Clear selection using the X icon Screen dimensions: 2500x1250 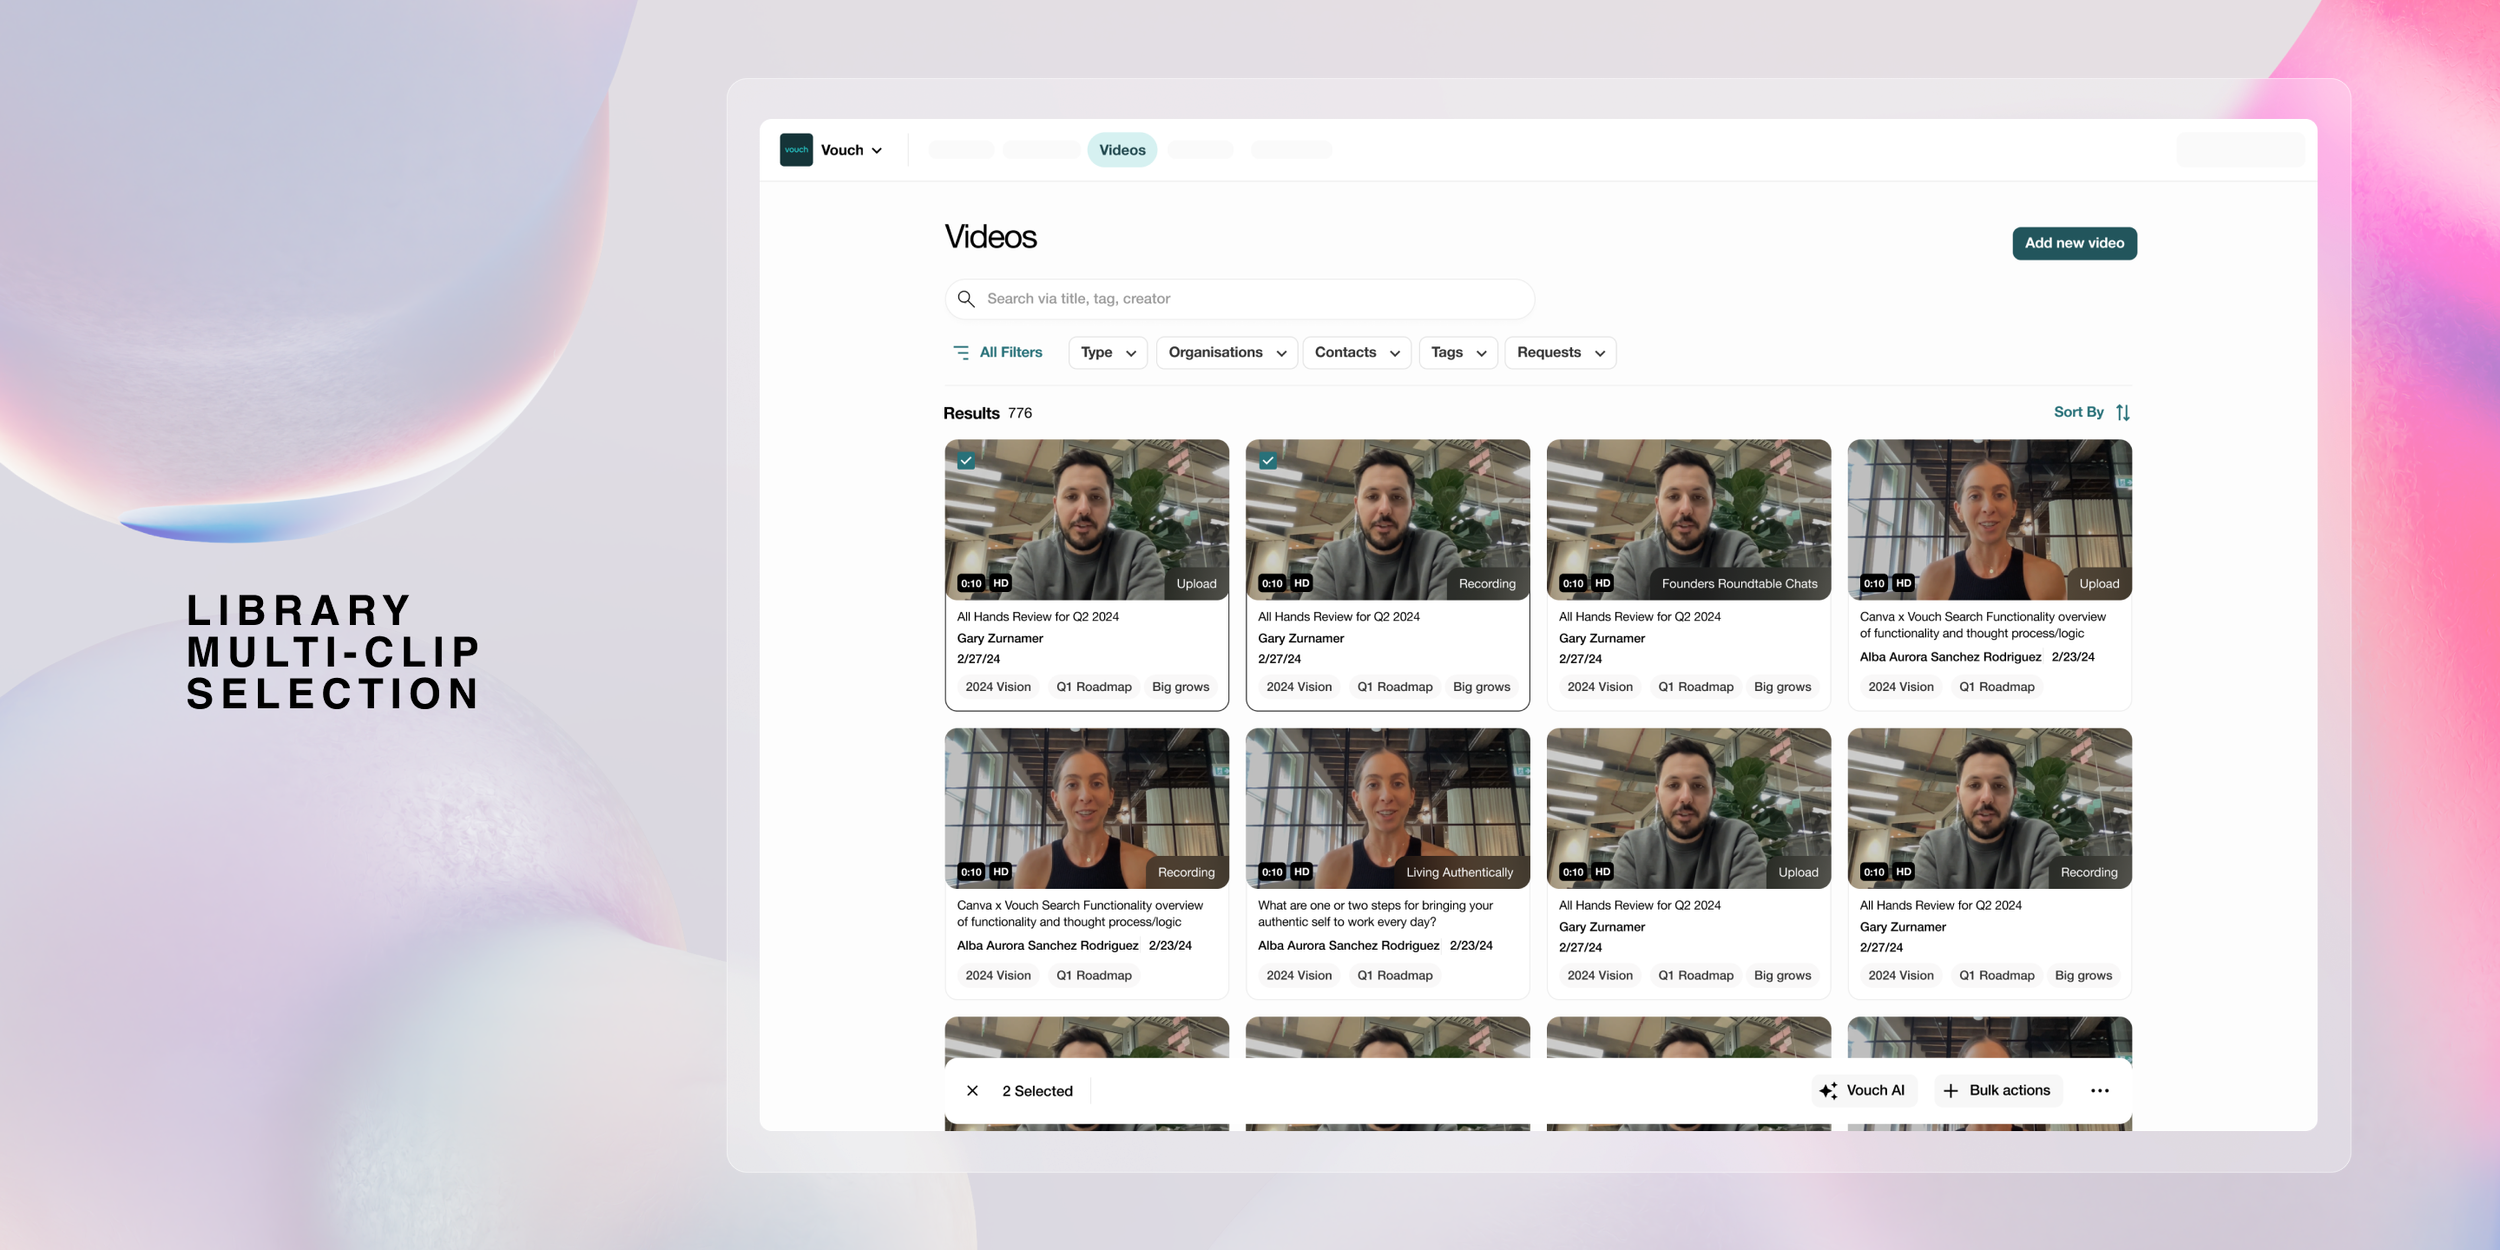click(971, 1090)
